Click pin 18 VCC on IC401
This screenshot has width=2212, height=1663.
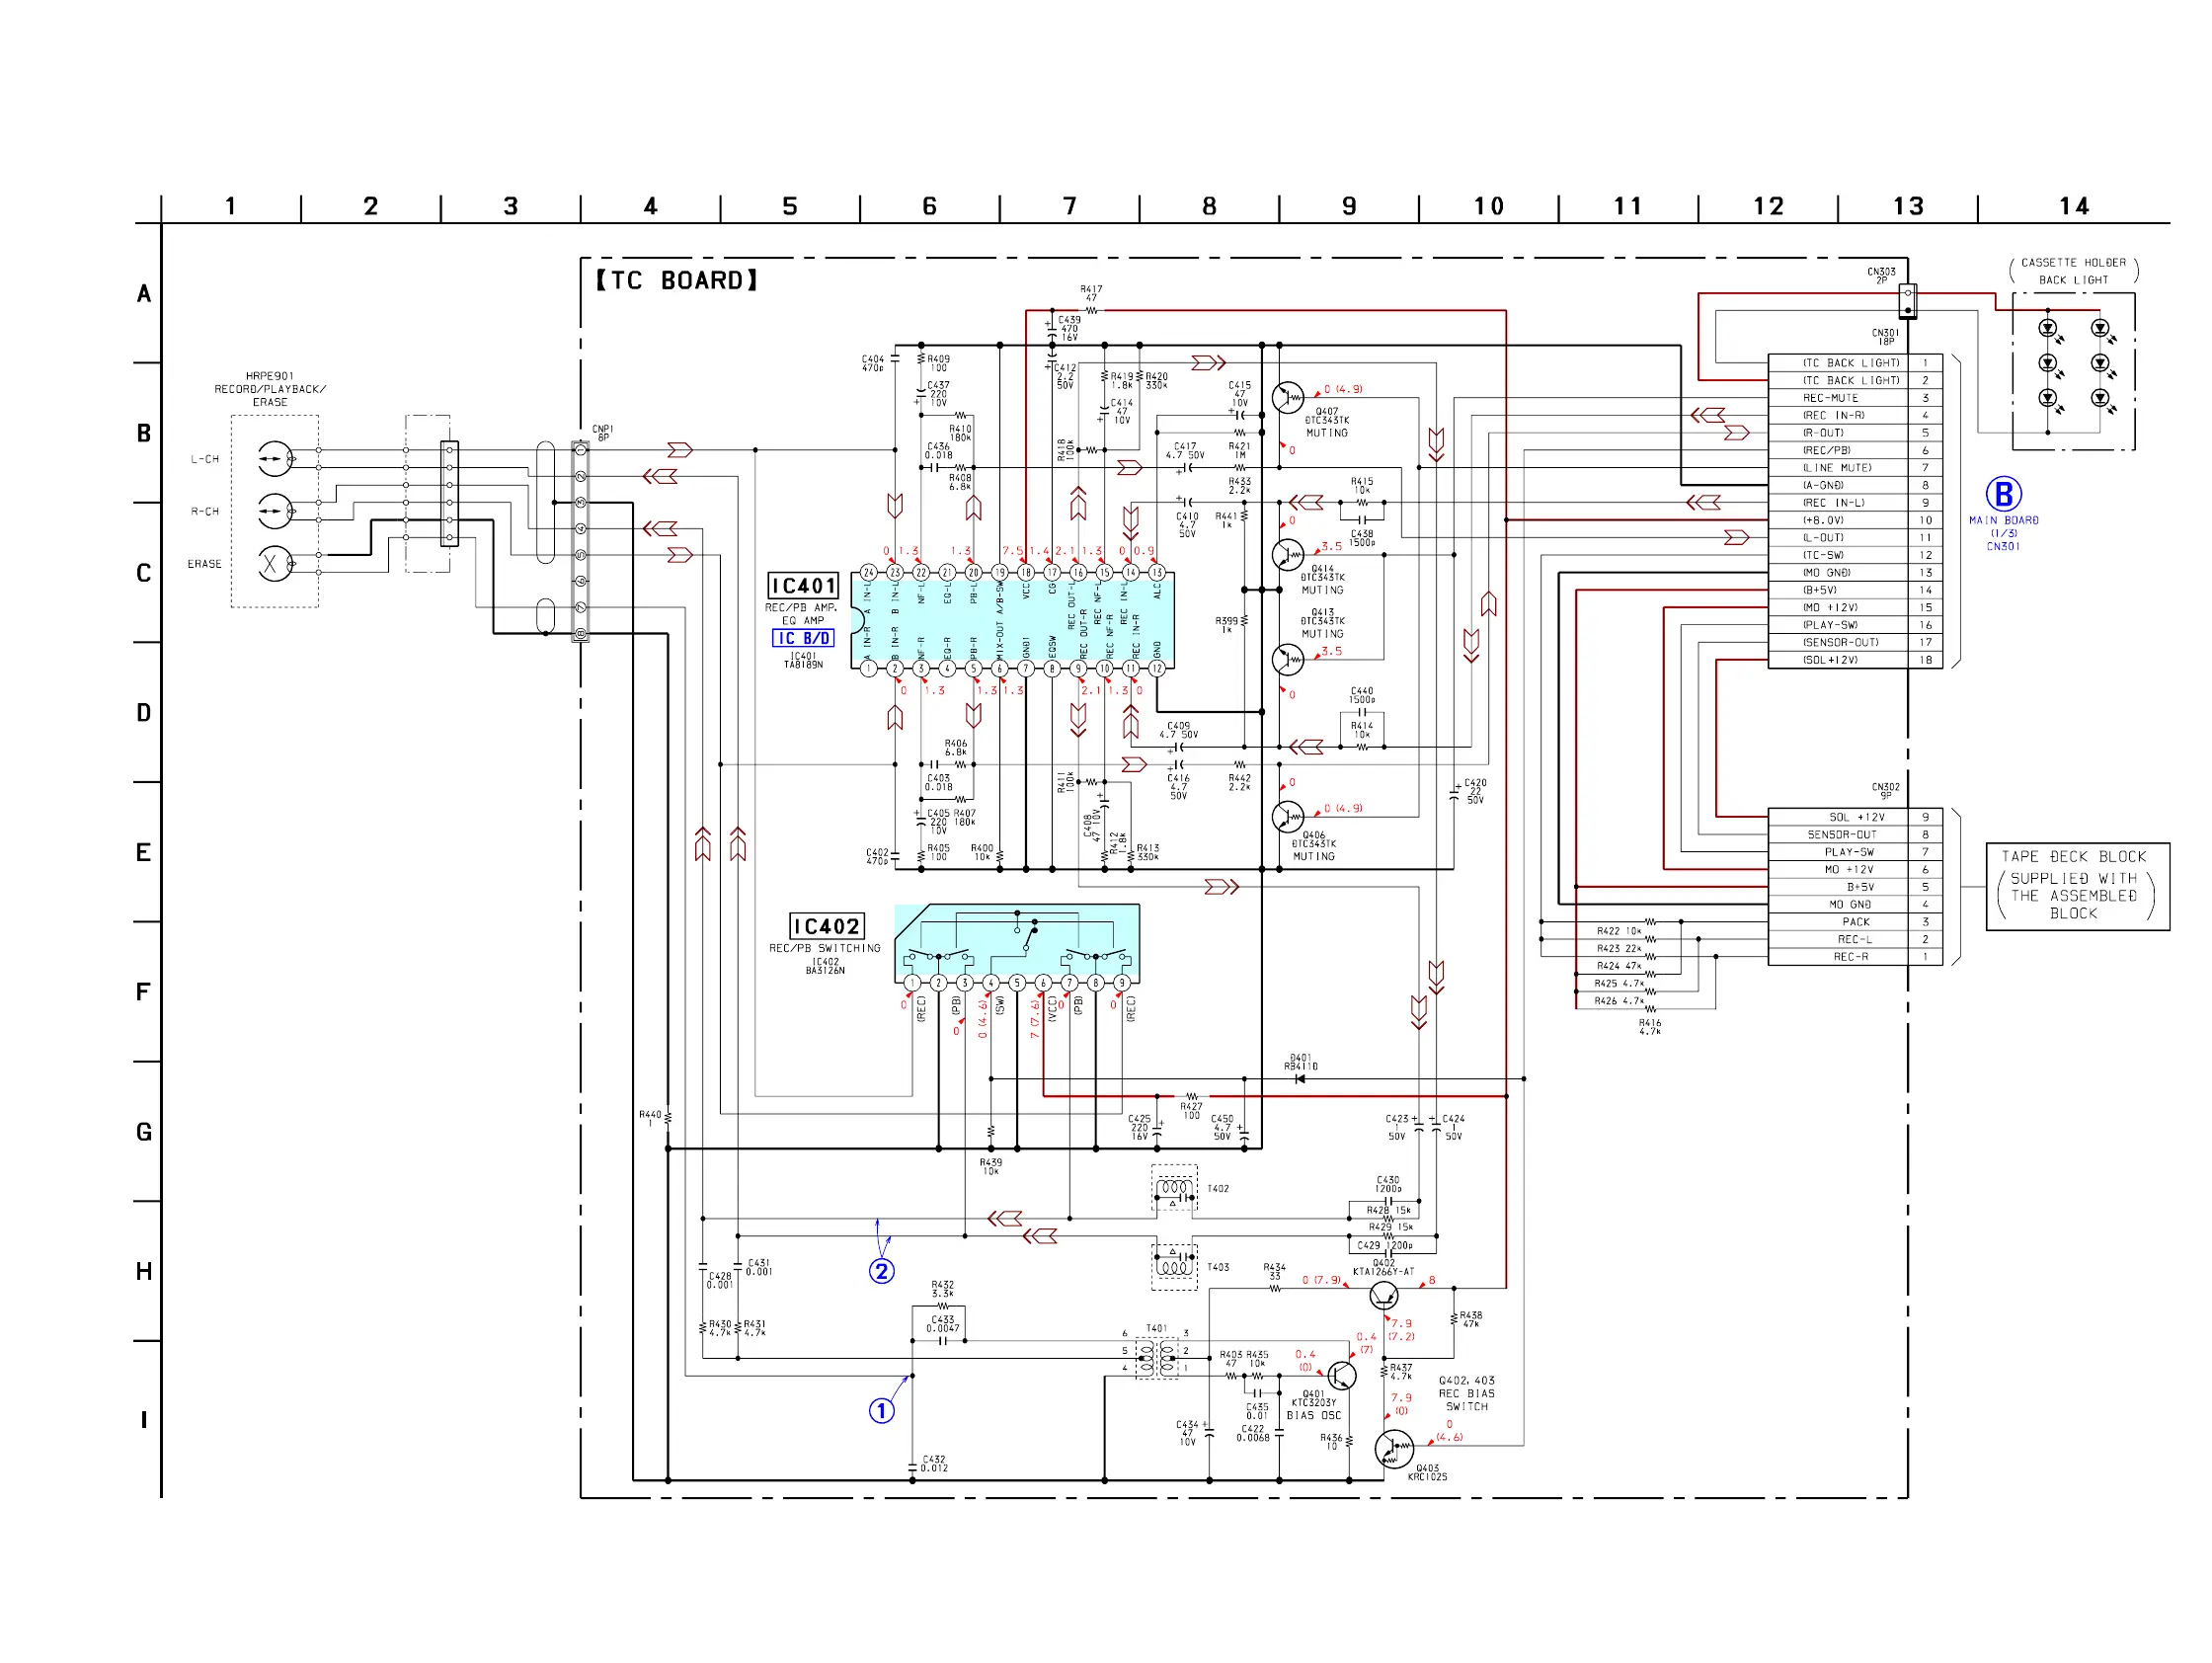pos(1025,572)
